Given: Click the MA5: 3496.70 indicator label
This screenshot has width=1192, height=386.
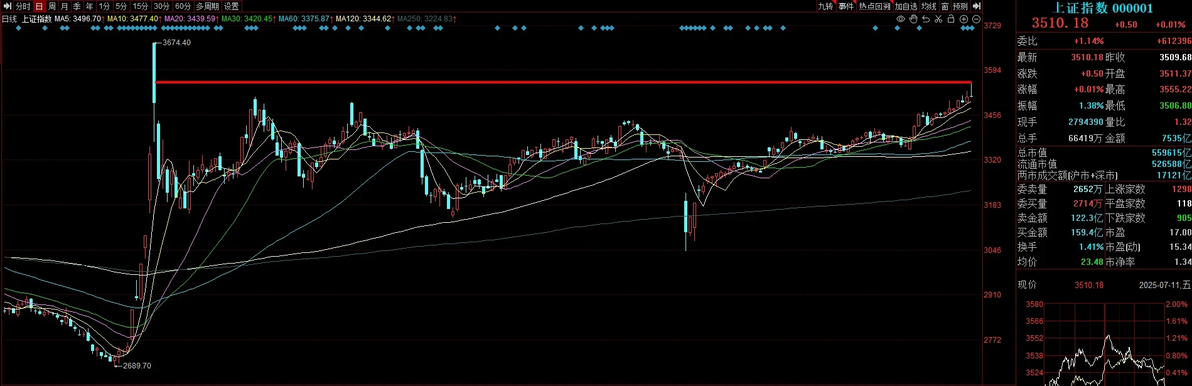Looking at the screenshot, I should (80, 18).
